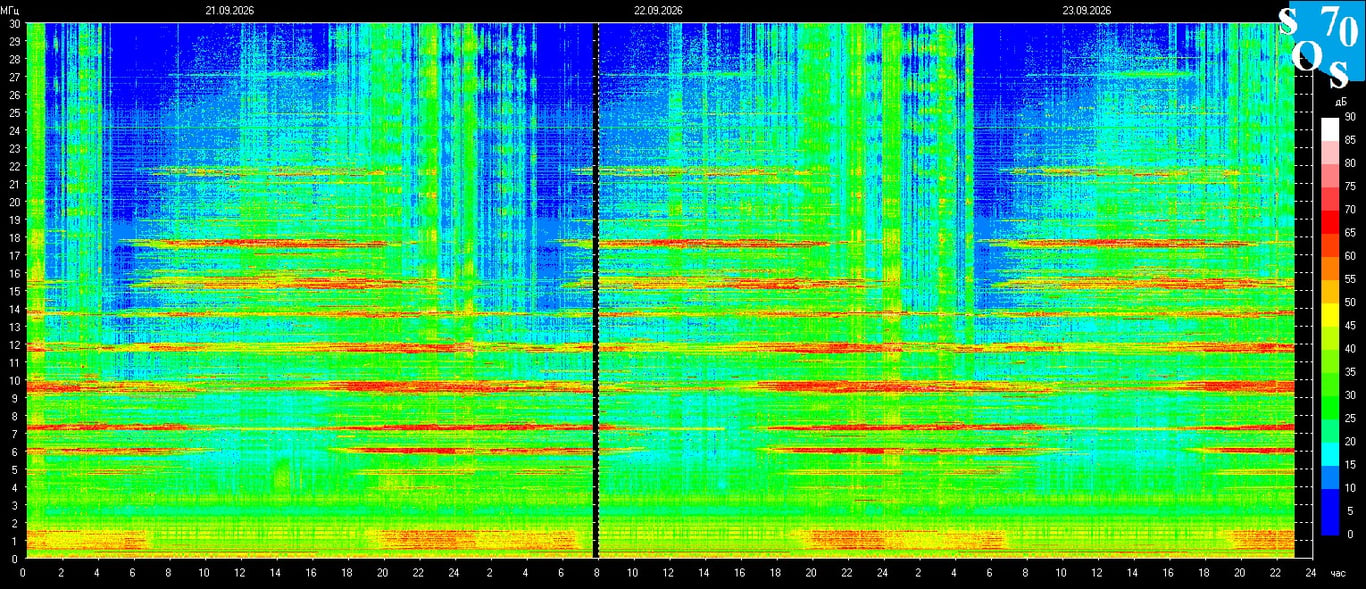This screenshot has height=589, width=1366.
Task: Click the 13 MHz frequency axis label
Action: tap(14, 327)
